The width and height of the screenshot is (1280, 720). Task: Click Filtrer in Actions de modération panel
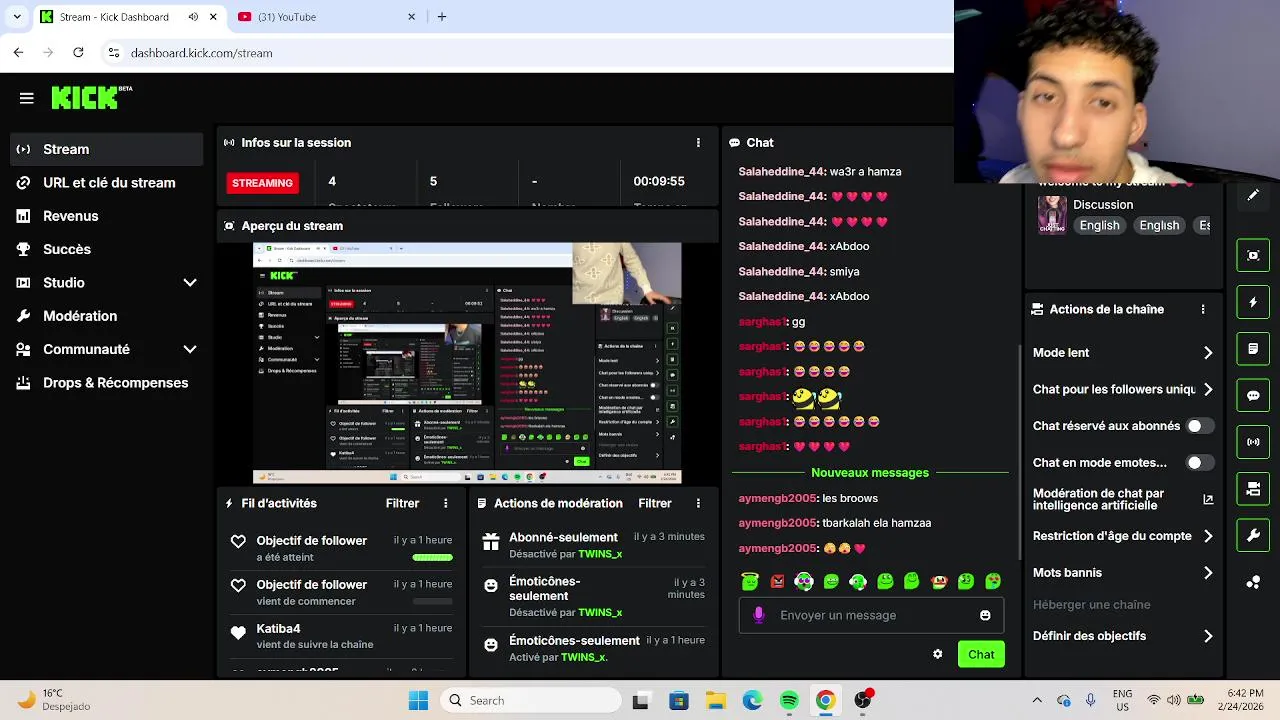[x=655, y=503]
